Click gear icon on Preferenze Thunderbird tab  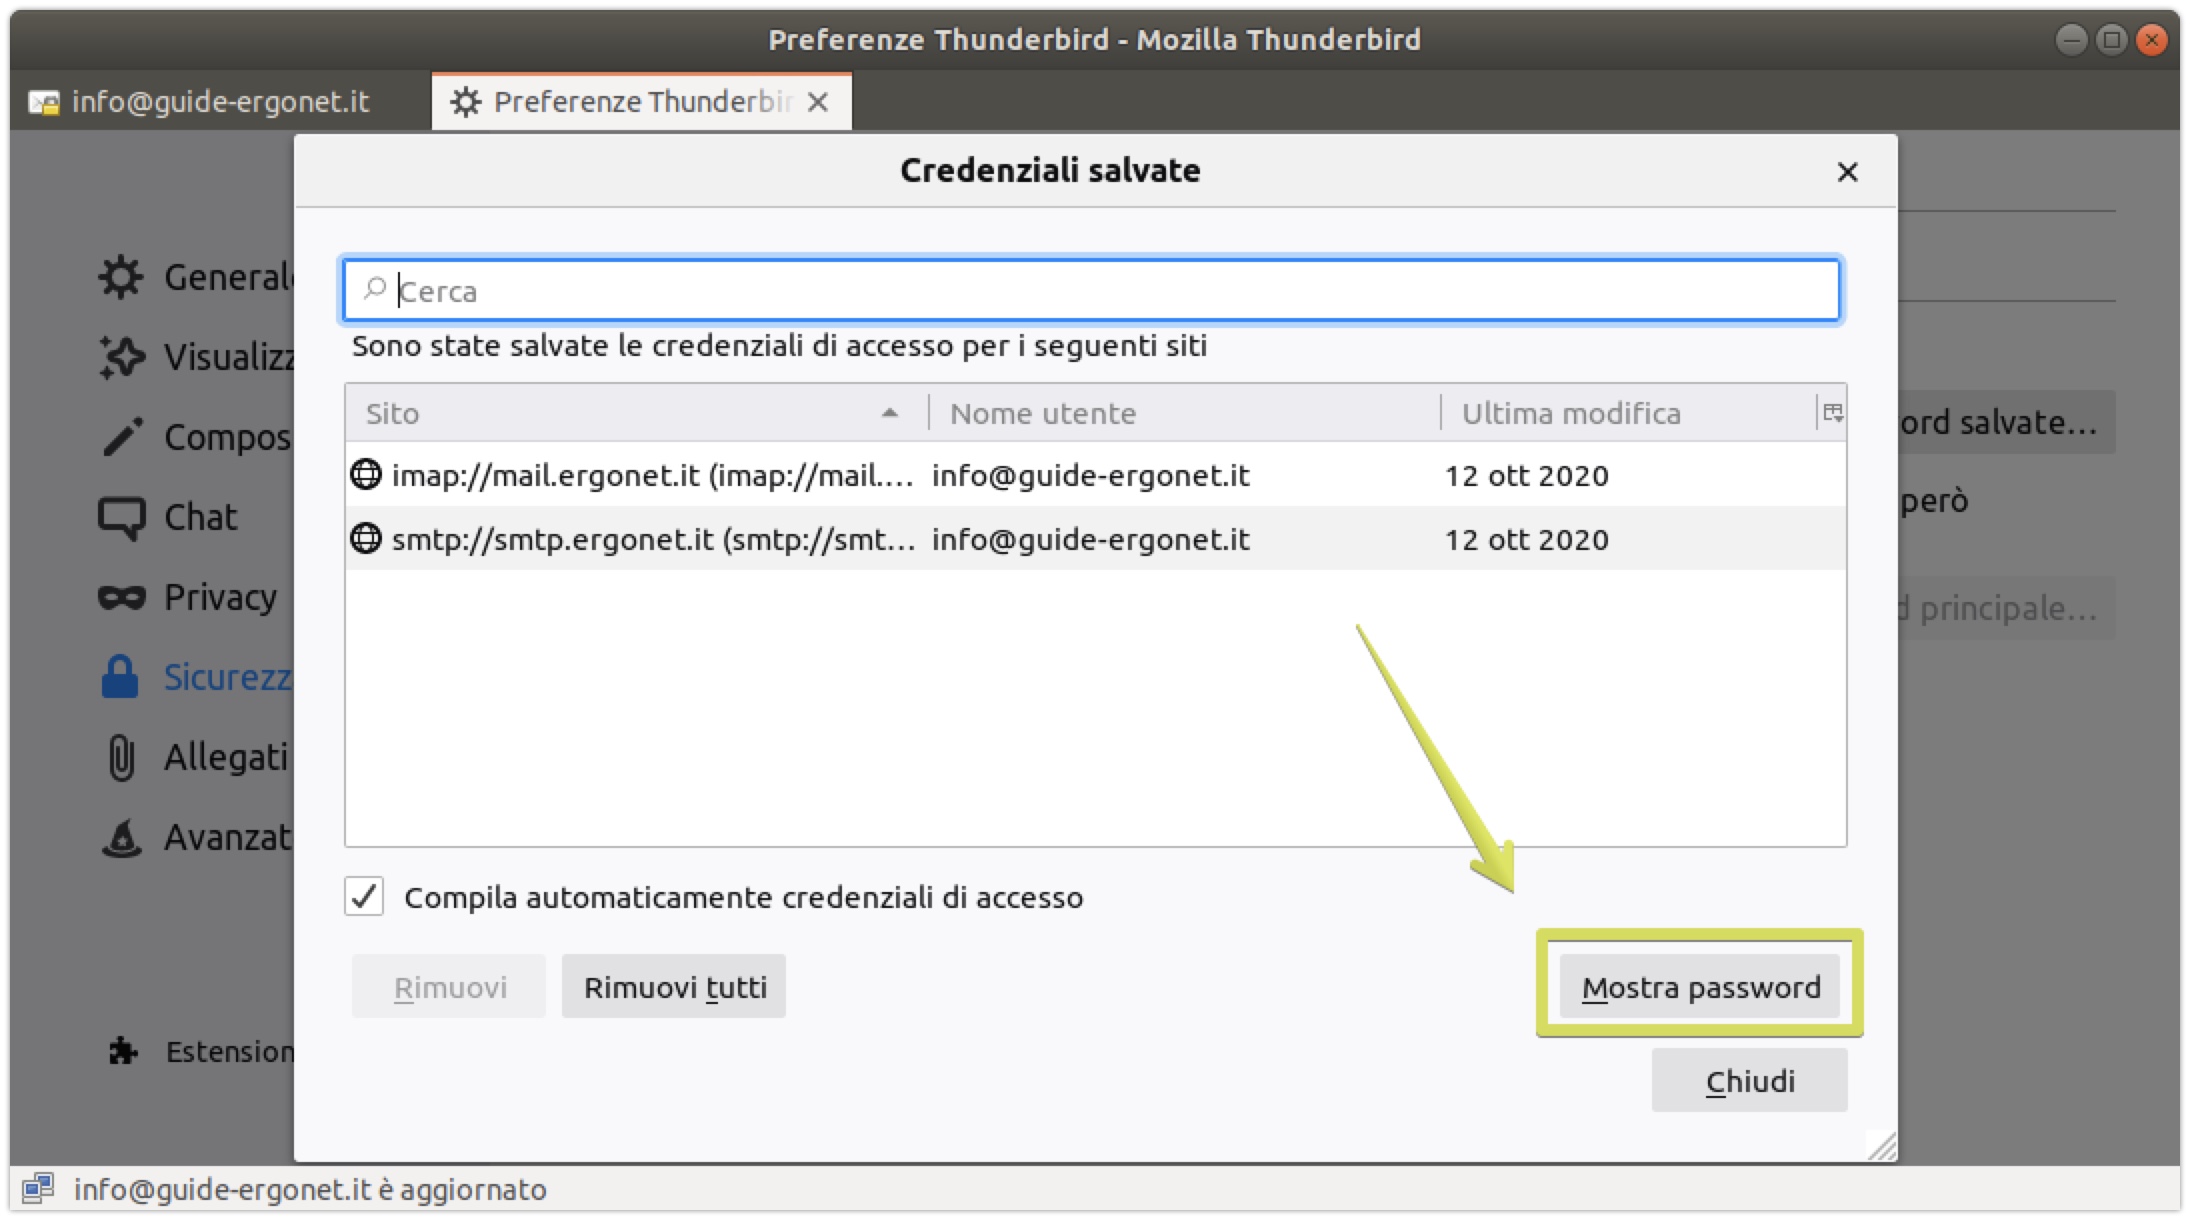click(x=465, y=102)
